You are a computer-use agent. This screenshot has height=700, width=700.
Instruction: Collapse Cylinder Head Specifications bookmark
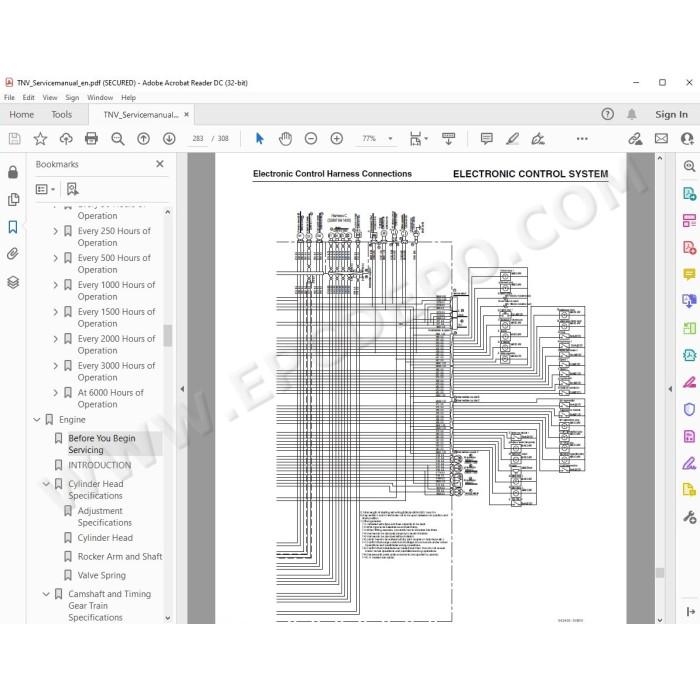tap(46, 484)
